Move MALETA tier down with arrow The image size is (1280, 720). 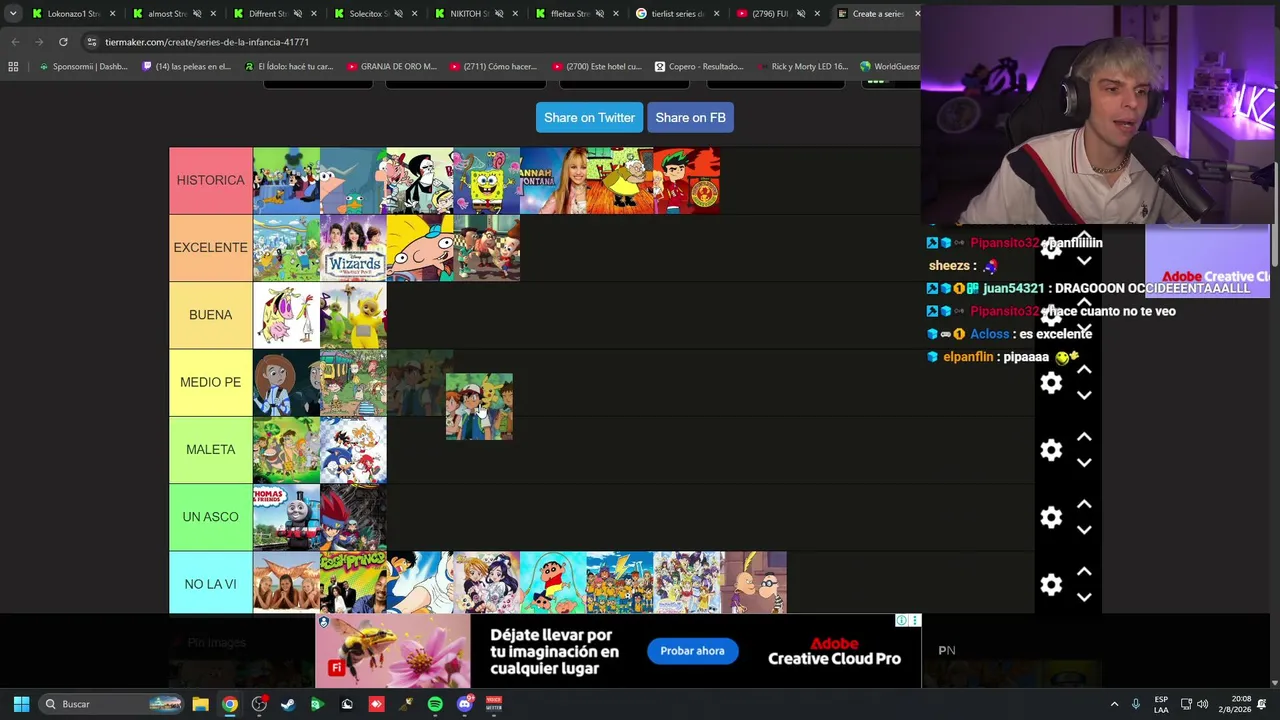[x=1084, y=462]
